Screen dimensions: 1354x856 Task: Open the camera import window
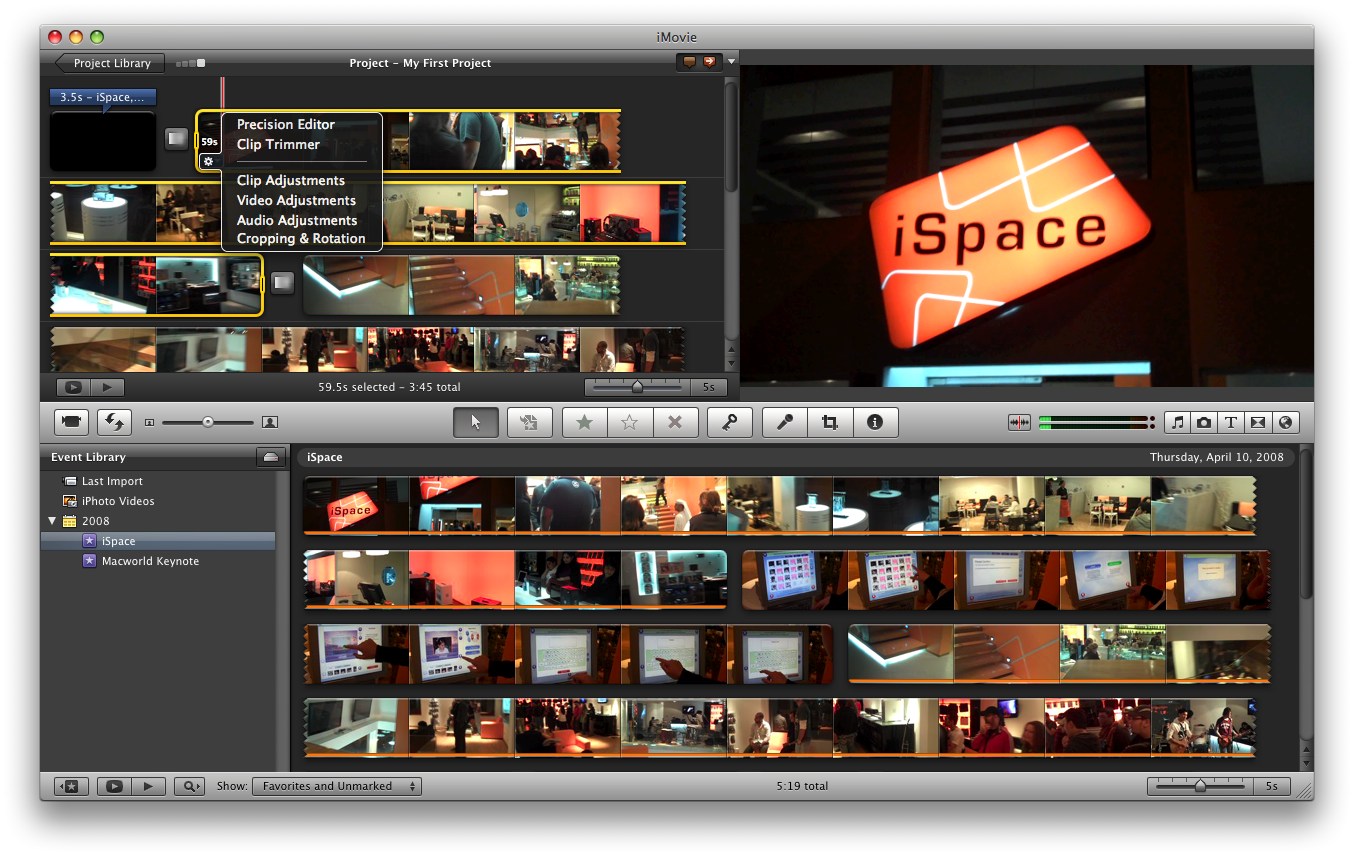tap(71, 422)
